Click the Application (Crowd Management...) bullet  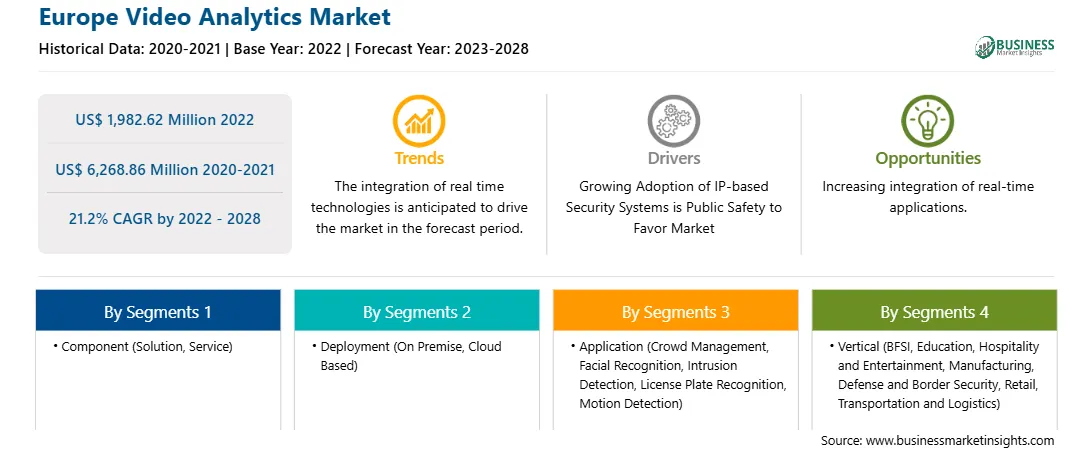[x=678, y=375]
